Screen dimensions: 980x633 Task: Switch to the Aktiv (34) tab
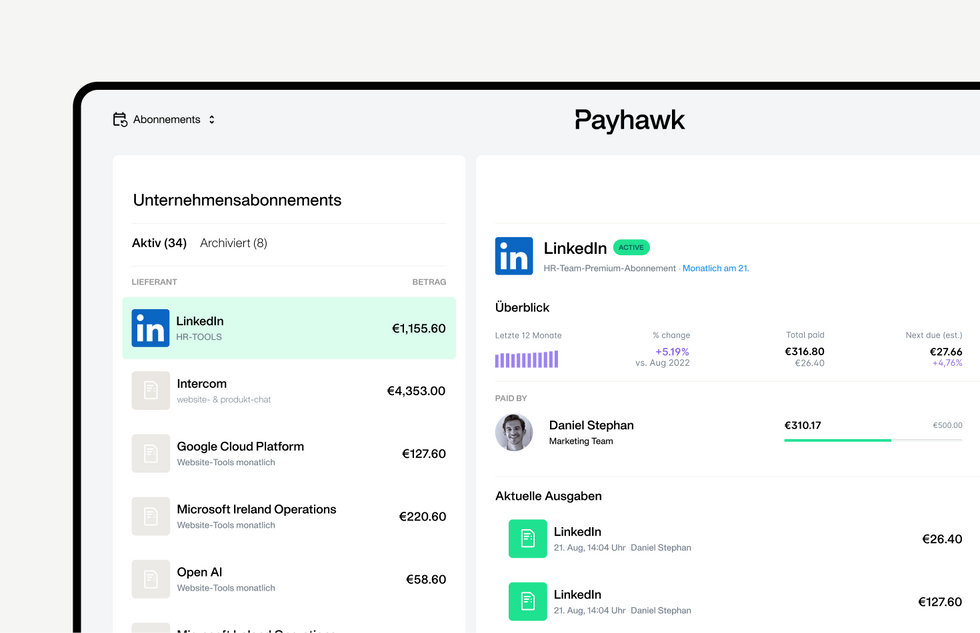point(159,243)
